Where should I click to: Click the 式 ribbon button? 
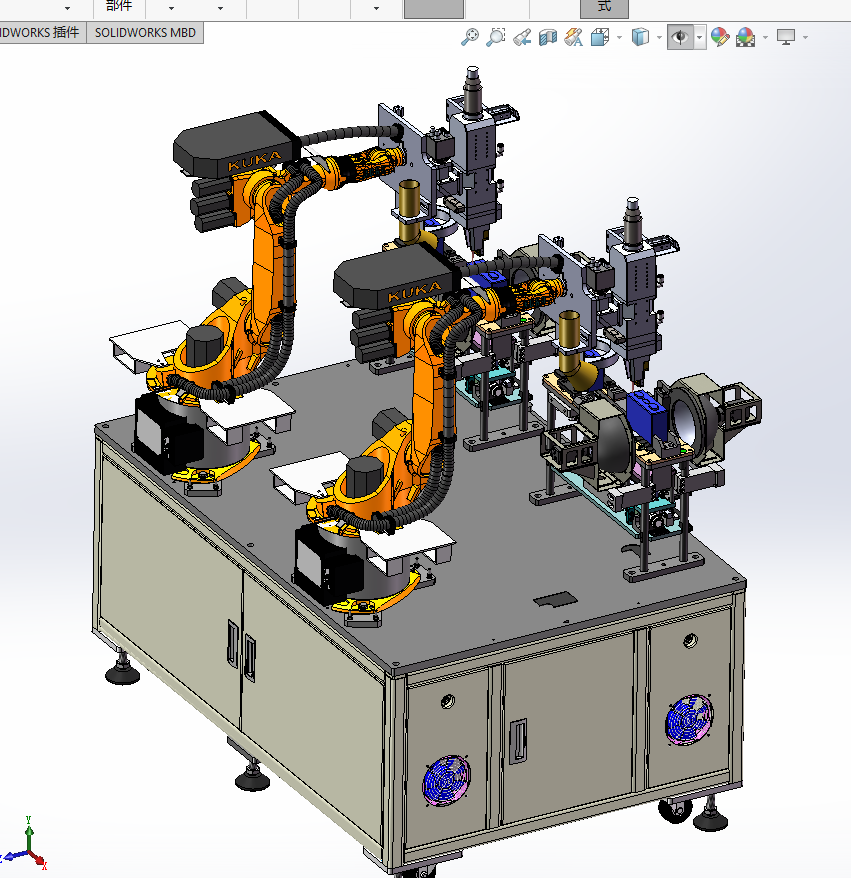604,7
